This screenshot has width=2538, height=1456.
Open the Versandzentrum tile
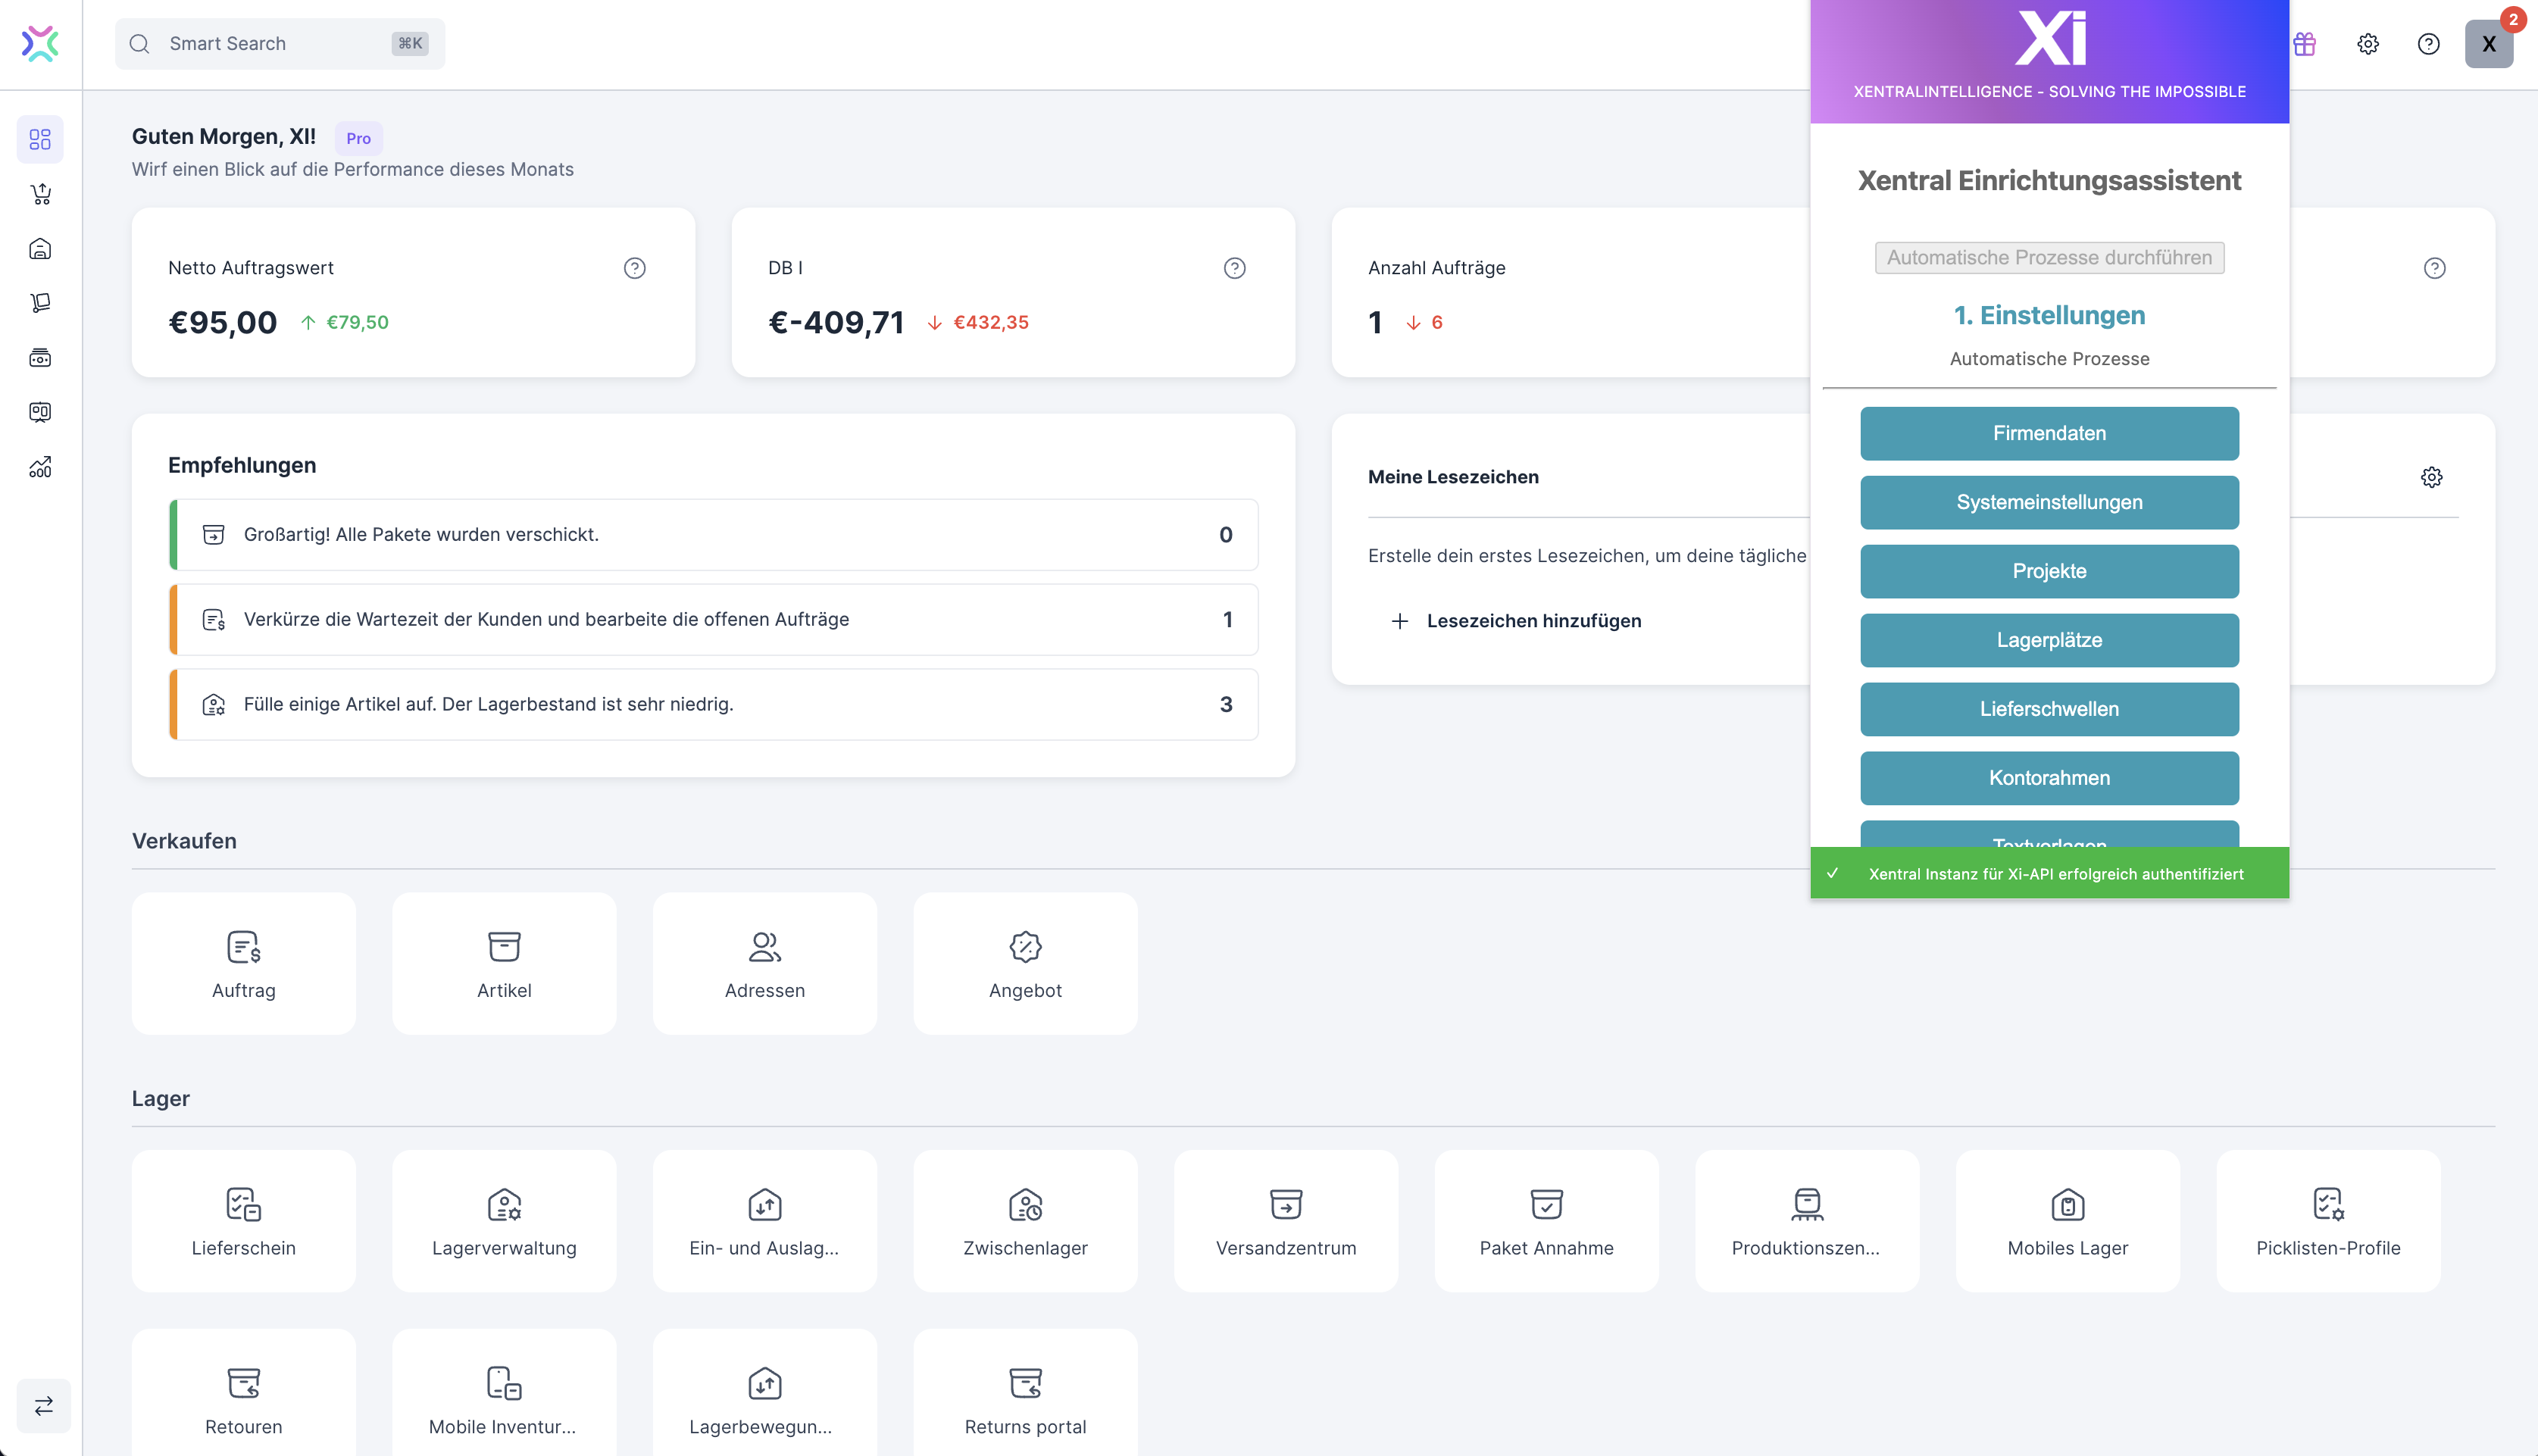[x=1285, y=1220]
